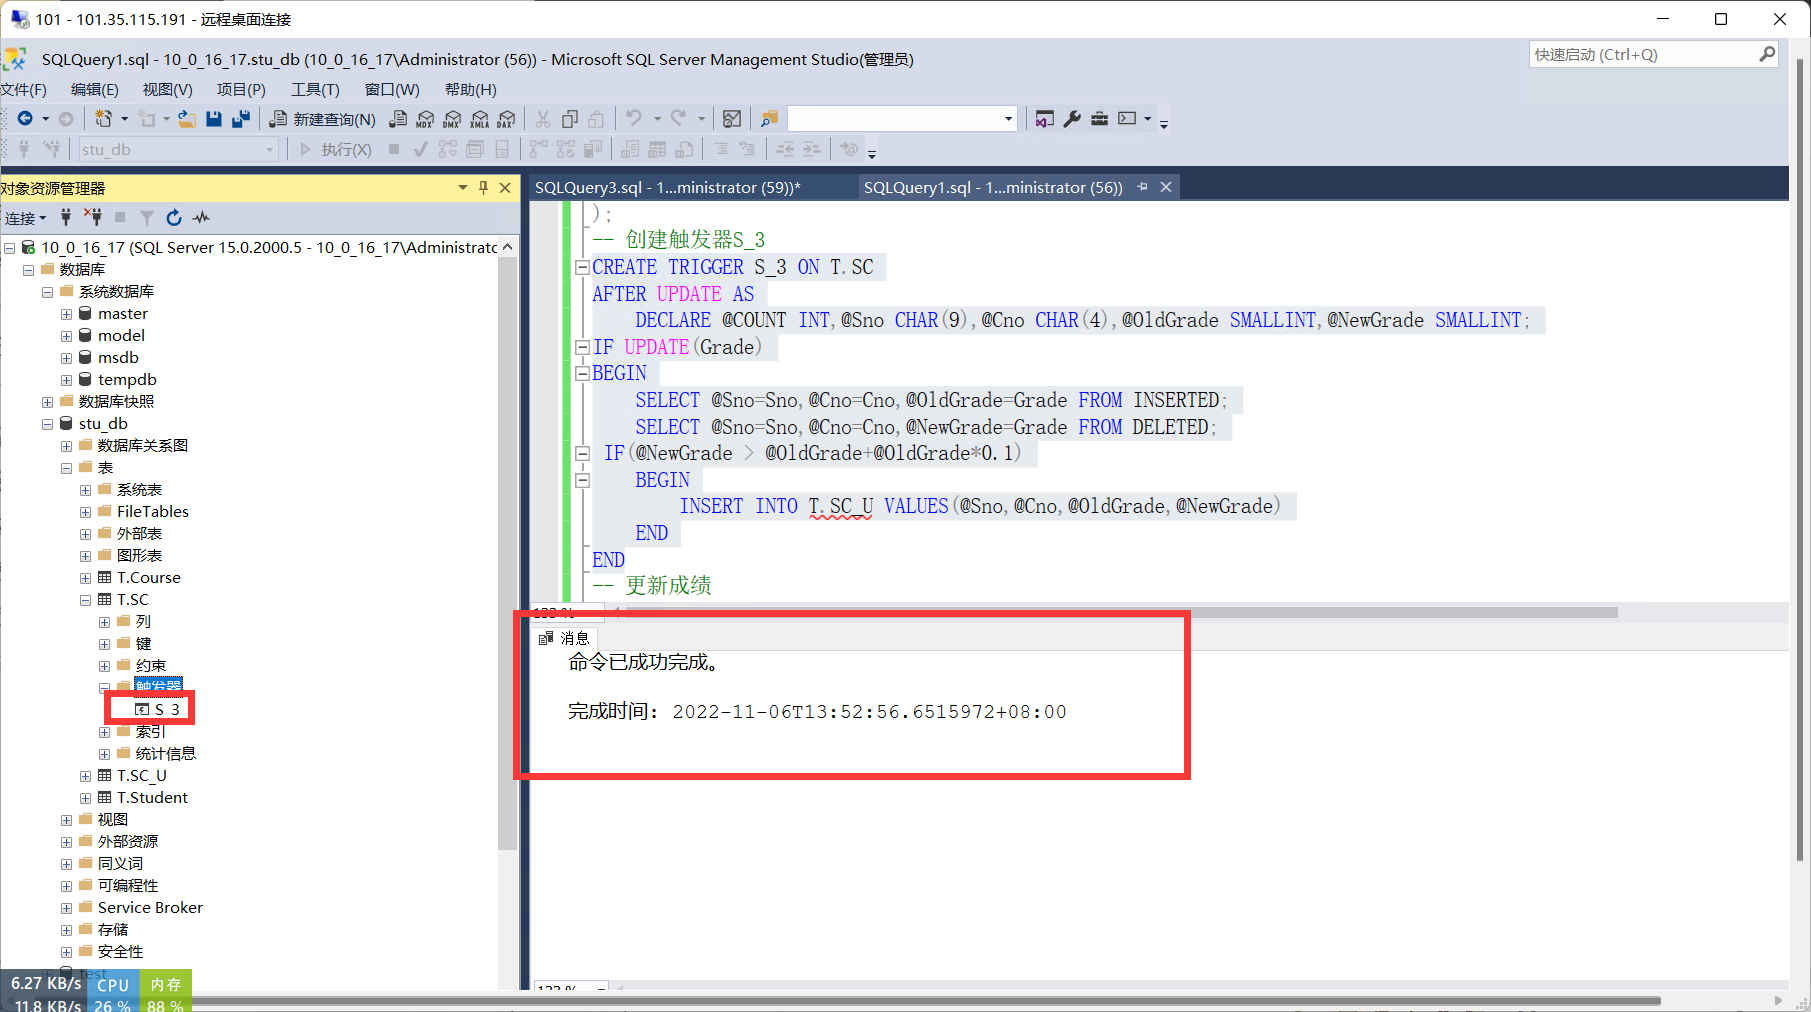The image size is (1811, 1012).
Task: Collapse the T.SC table node
Action: point(86,600)
